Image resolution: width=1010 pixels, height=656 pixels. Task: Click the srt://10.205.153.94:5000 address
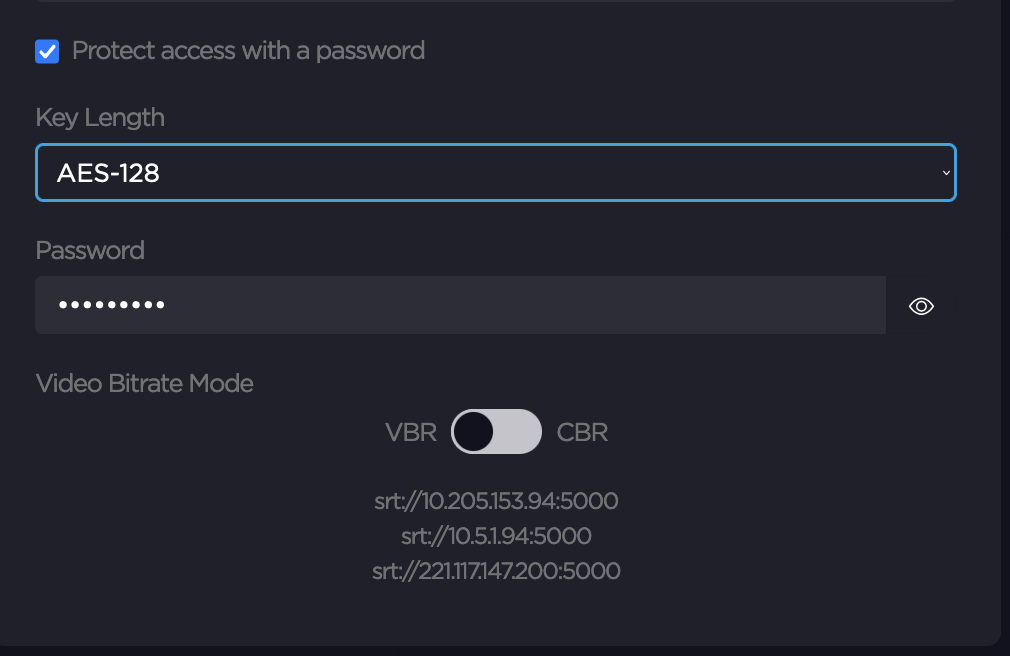coord(496,500)
